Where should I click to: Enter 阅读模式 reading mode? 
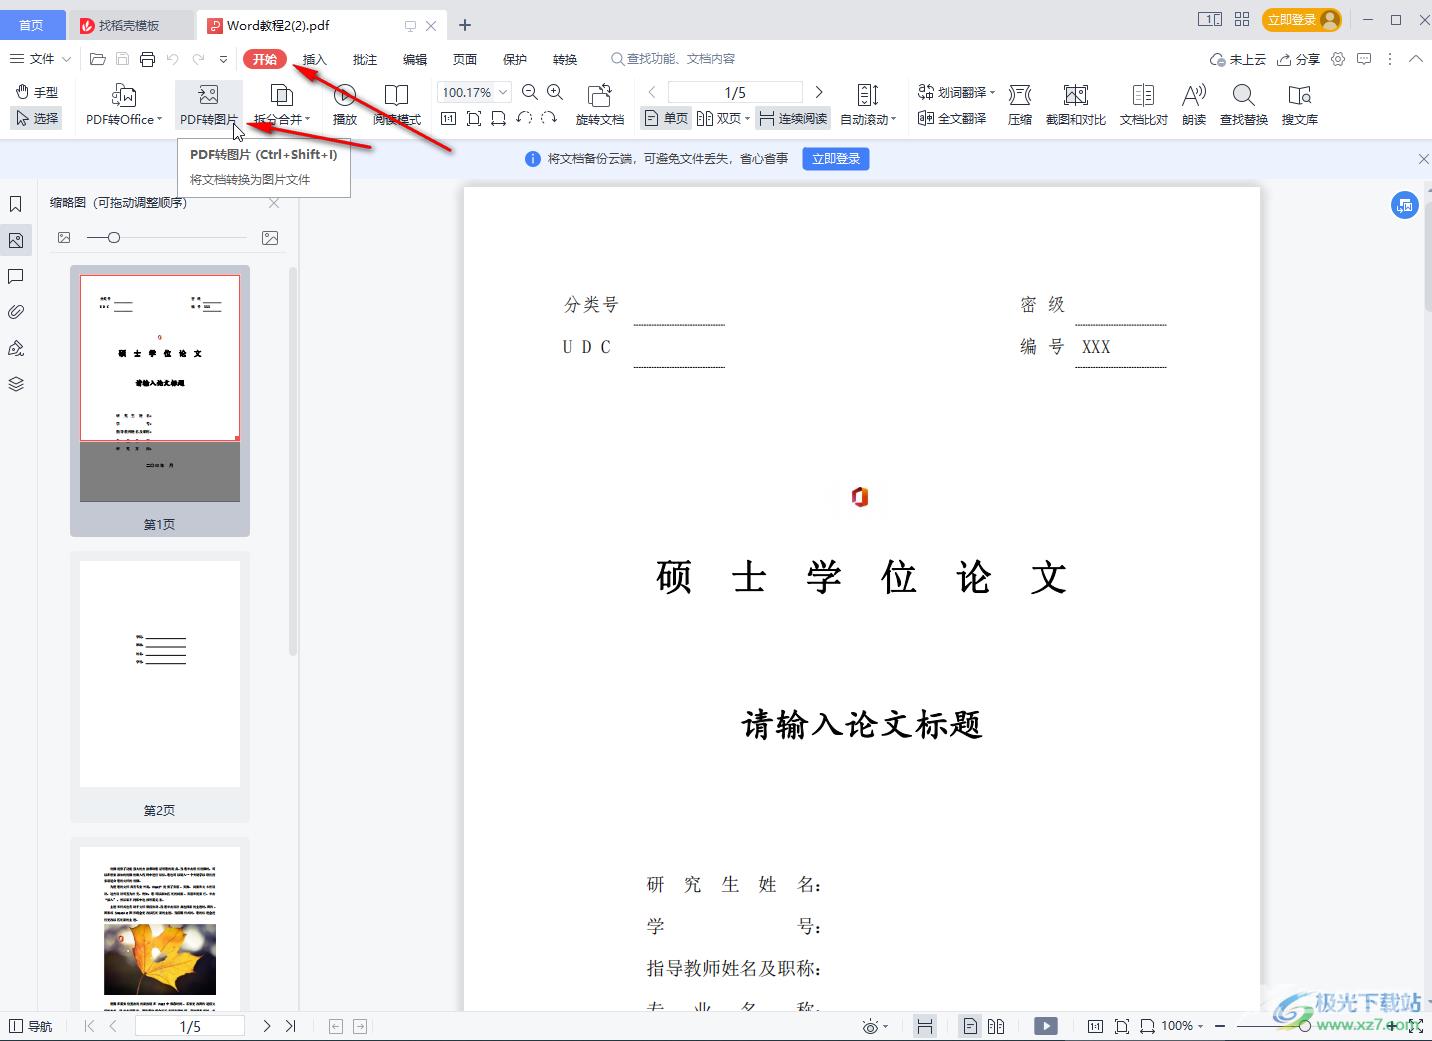[x=397, y=104]
